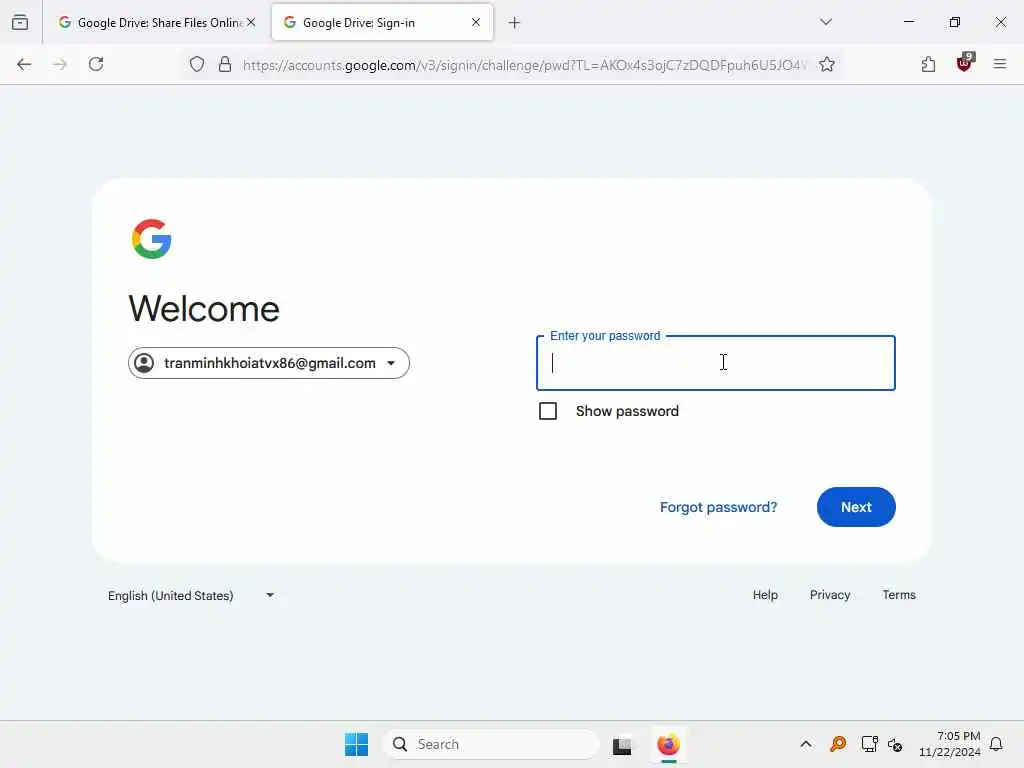Open the network display tray icon

(869, 744)
